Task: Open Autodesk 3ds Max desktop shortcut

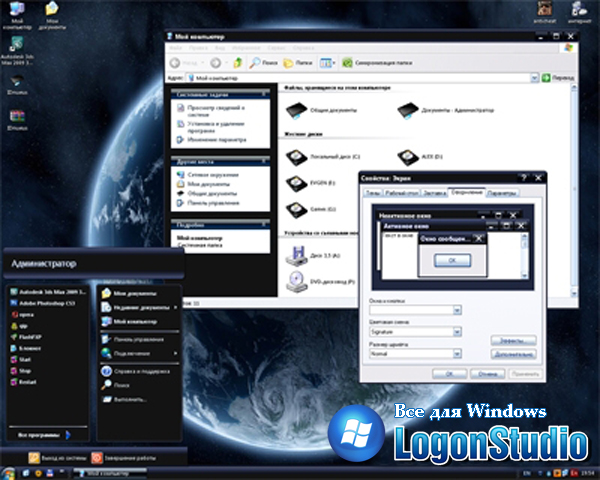Action: coord(17,51)
